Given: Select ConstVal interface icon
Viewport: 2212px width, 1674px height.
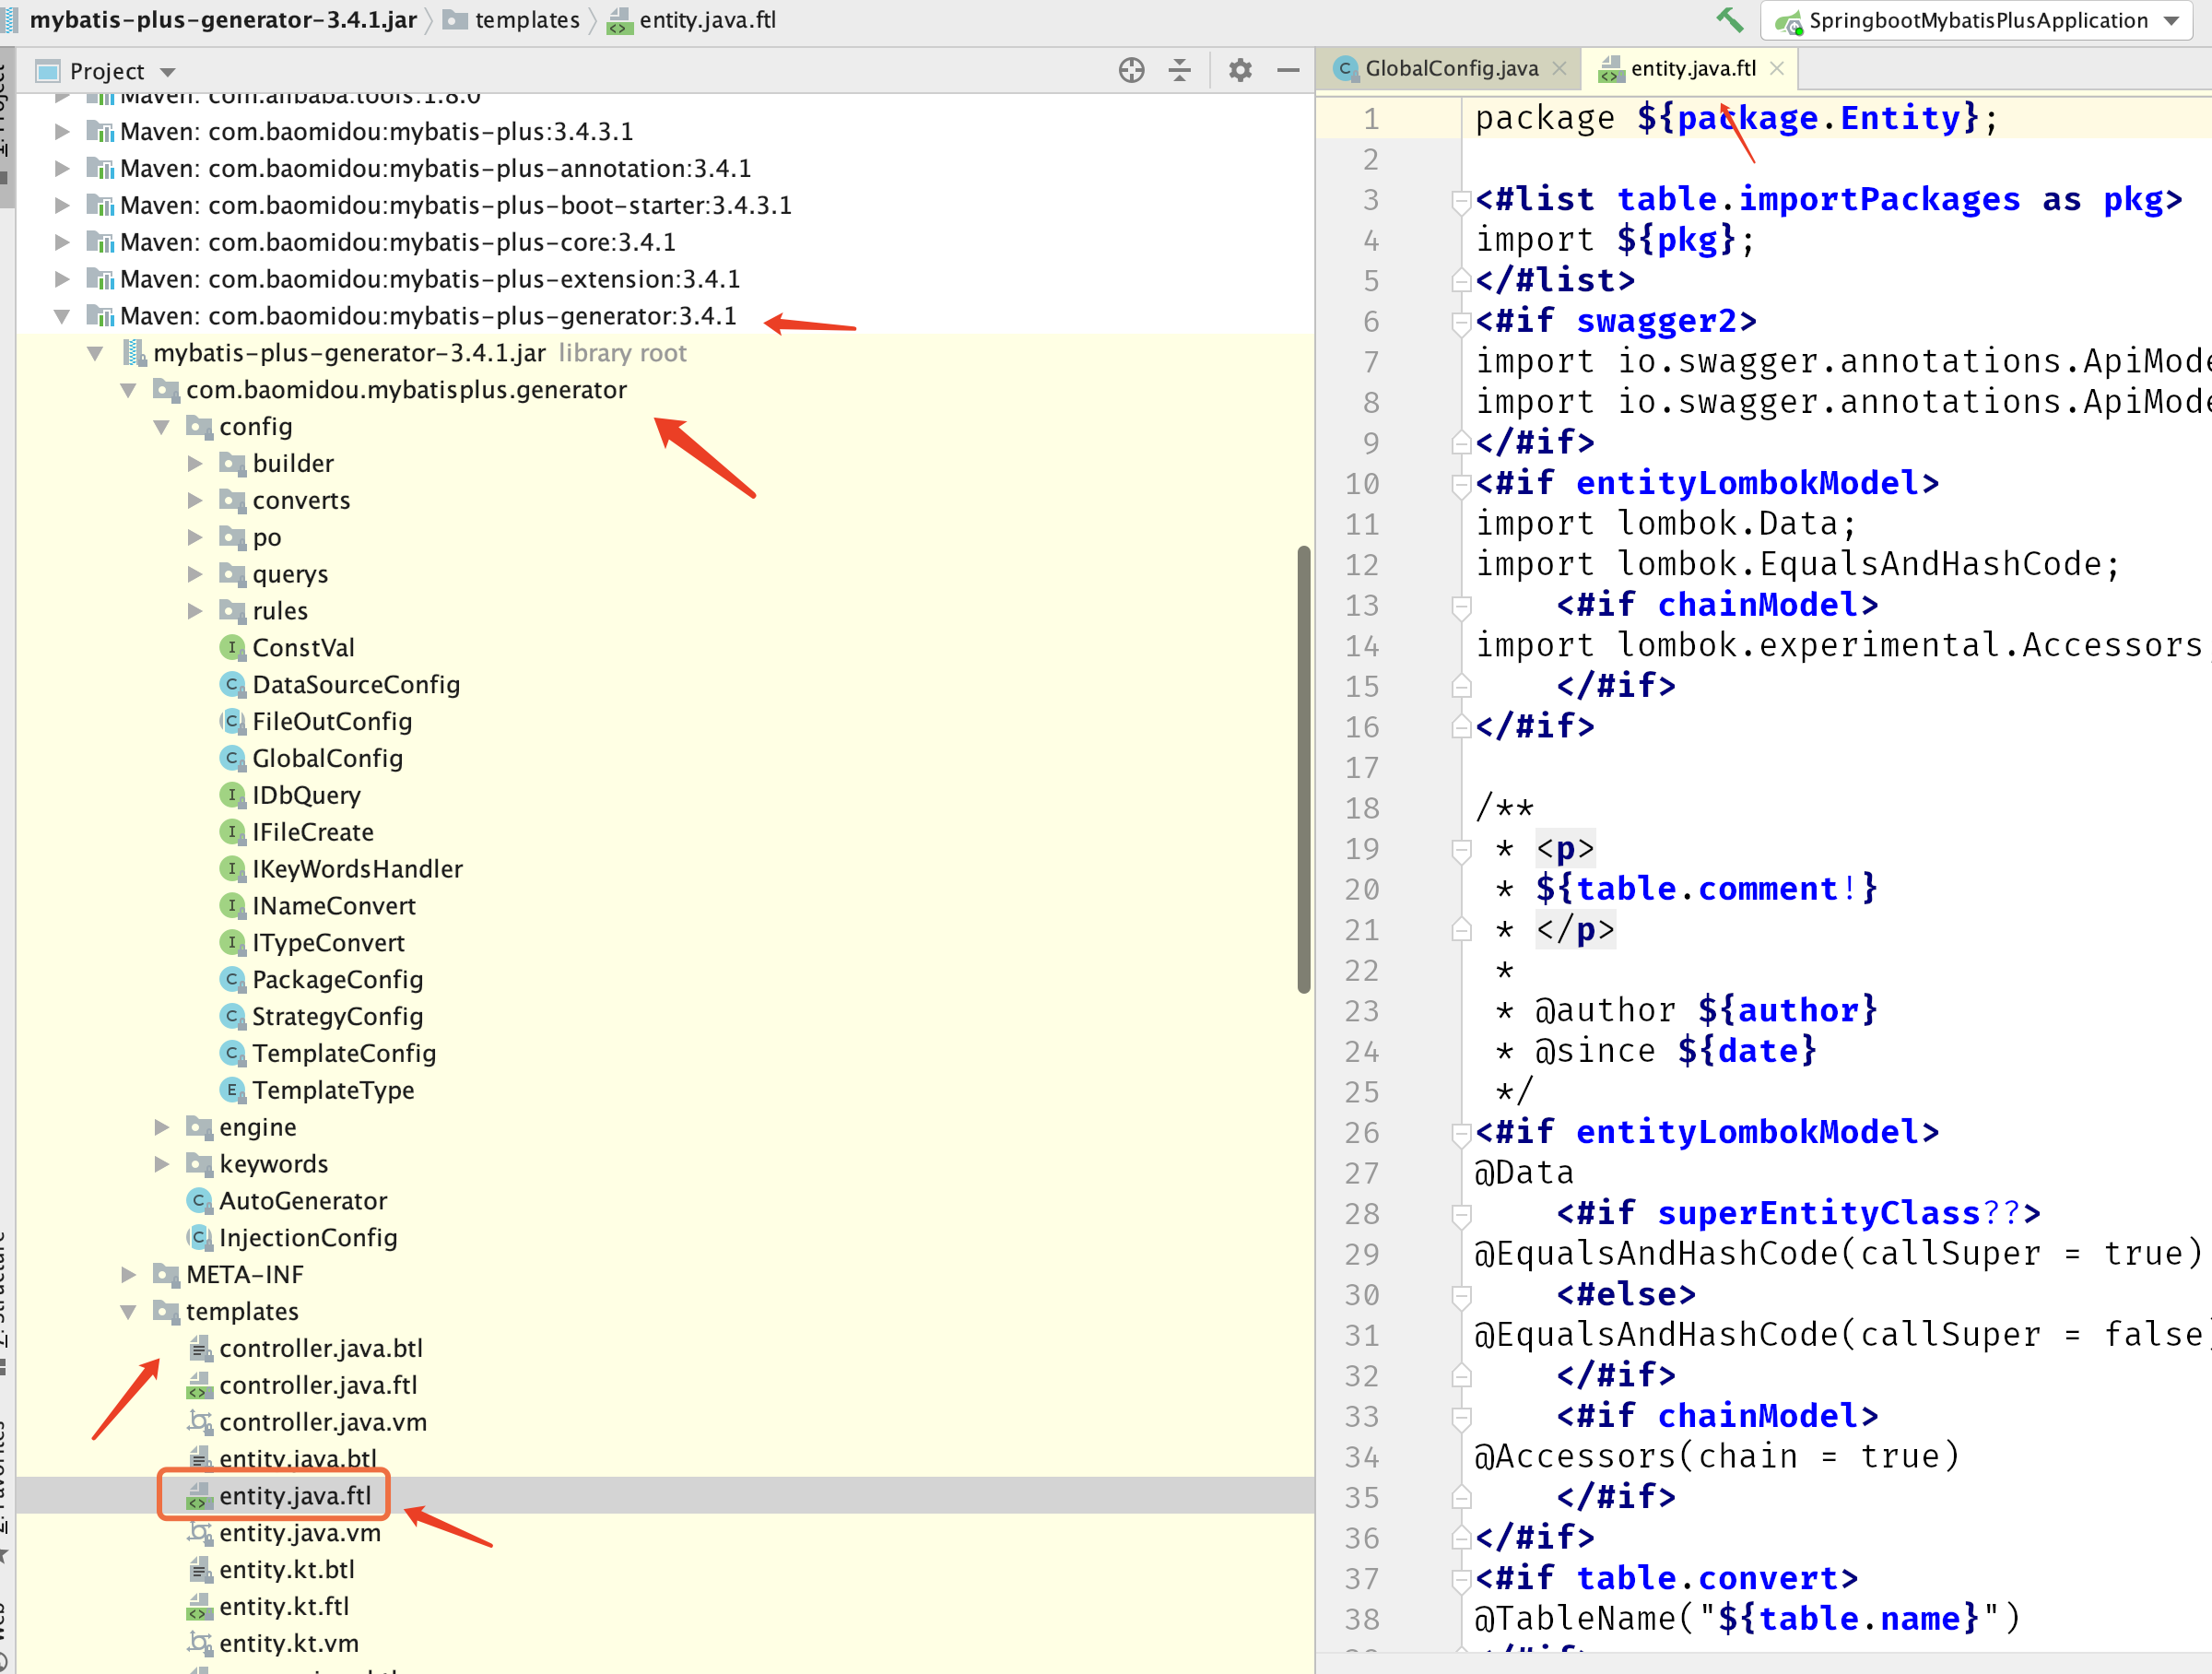Looking at the screenshot, I should [232, 647].
